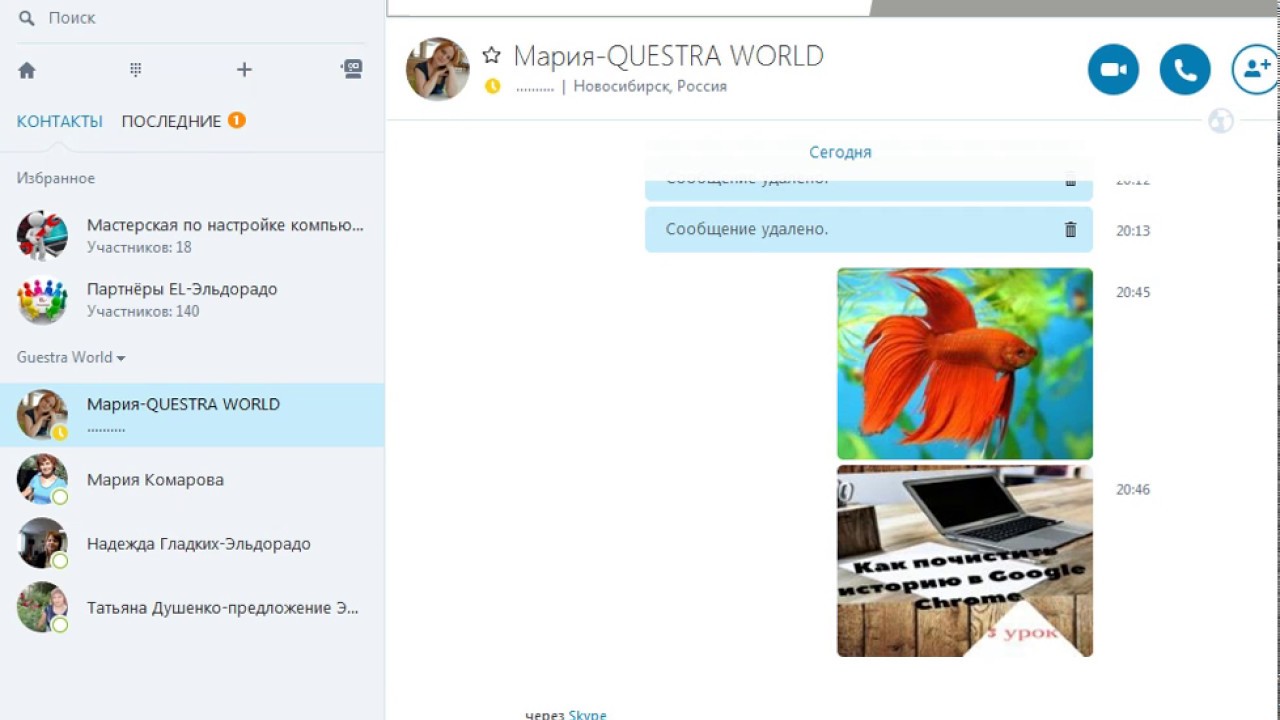Click the Сегодня date header

(x=840, y=152)
